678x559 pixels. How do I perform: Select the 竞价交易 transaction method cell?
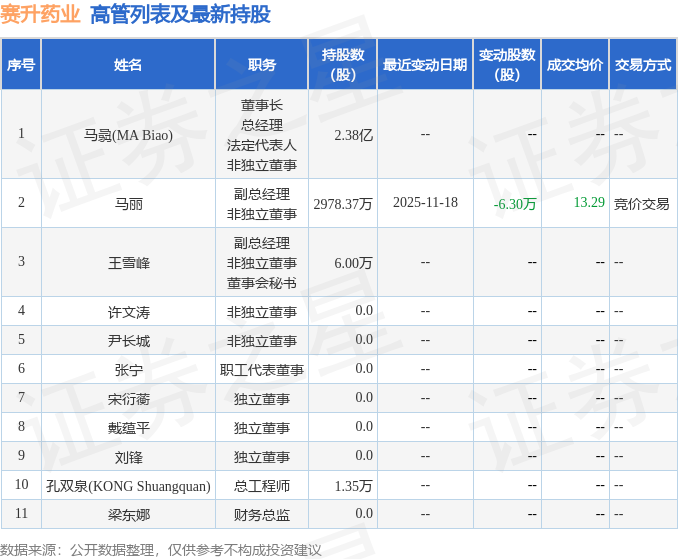642,204
